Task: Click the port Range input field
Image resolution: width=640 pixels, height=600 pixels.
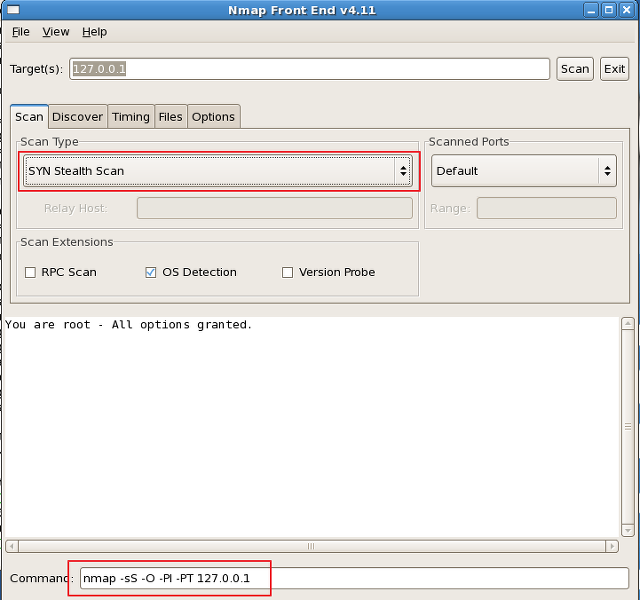Action: coord(547,208)
